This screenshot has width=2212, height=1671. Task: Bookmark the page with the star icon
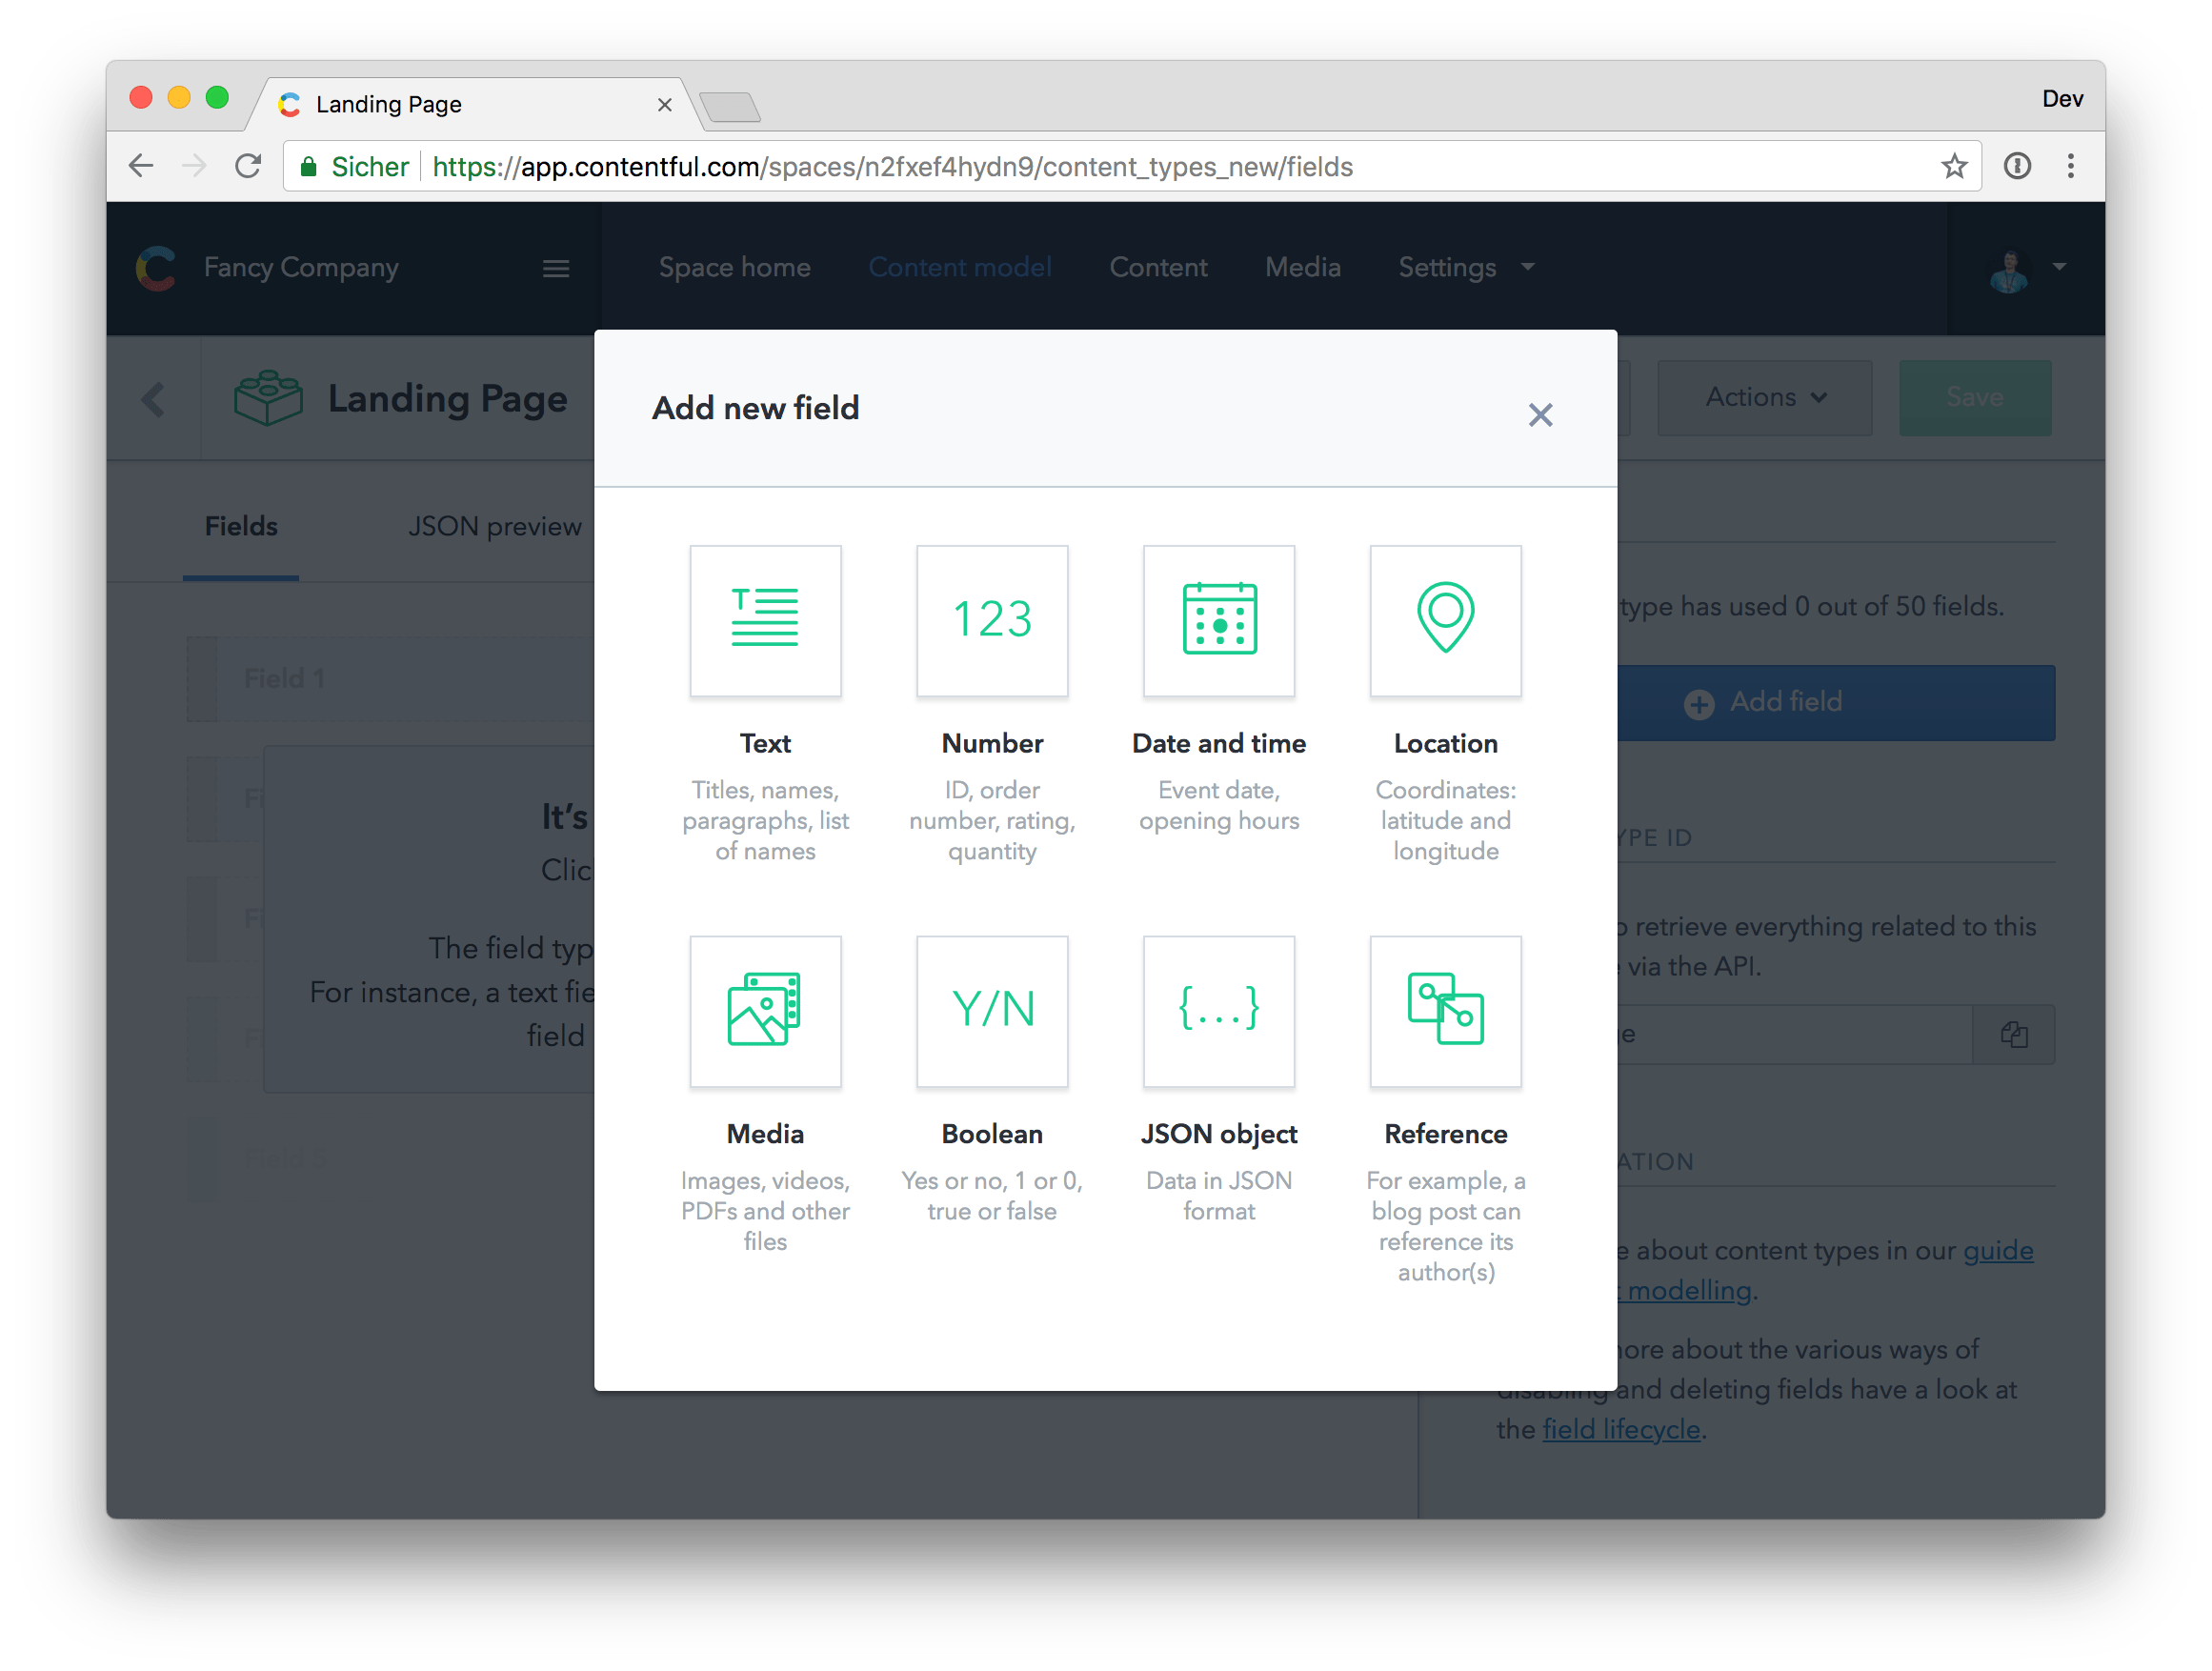tap(1954, 166)
